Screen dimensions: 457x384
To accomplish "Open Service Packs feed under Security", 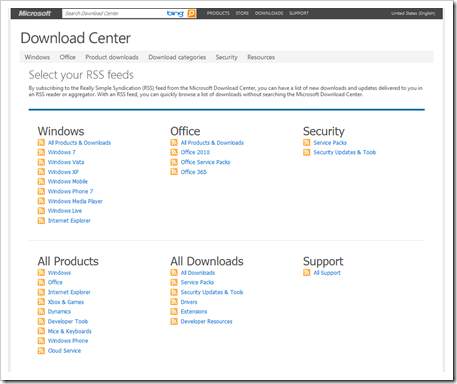I will point(330,143).
